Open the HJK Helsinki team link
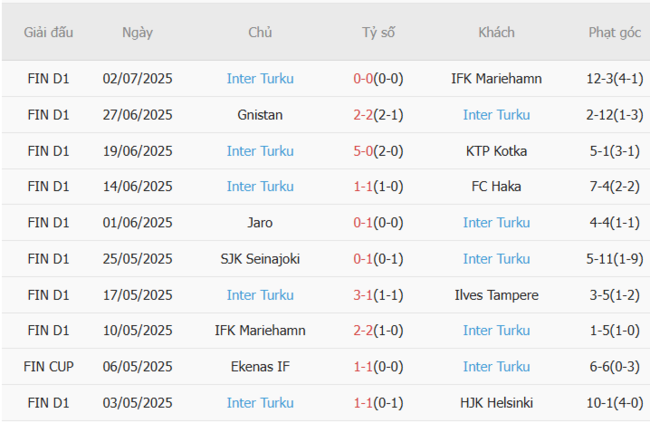Viewport: 650px width, 423px height. point(496,403)
